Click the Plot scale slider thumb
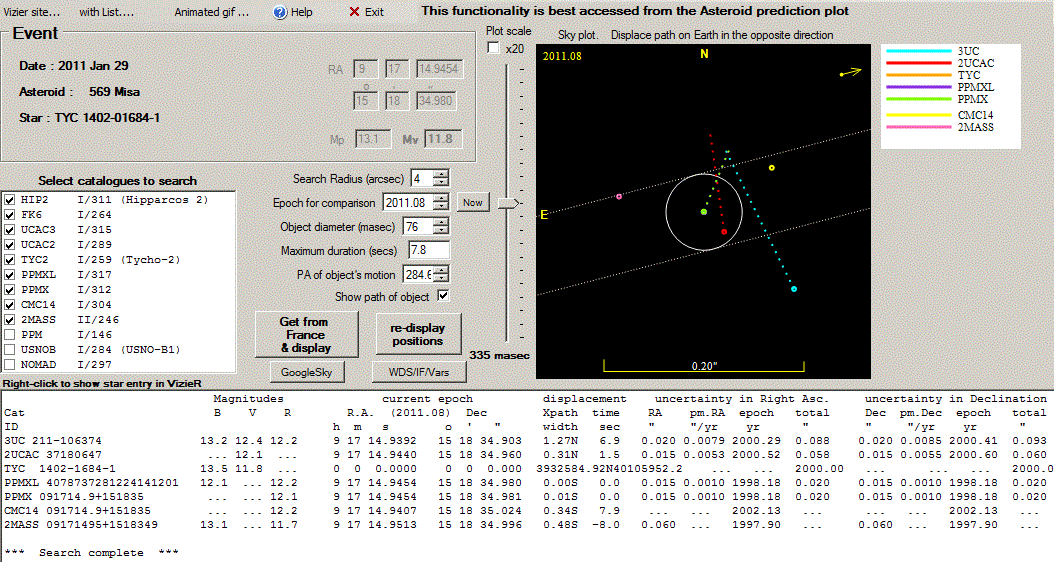1054x562 pixels. [x=509, y=203]
